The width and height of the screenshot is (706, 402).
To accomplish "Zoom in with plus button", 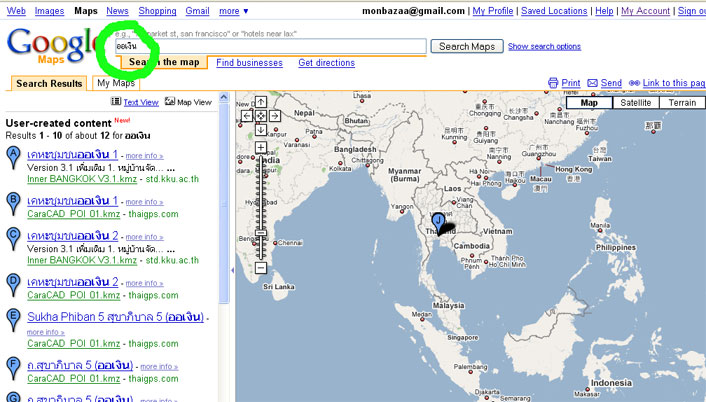I will tap(261, 147).
